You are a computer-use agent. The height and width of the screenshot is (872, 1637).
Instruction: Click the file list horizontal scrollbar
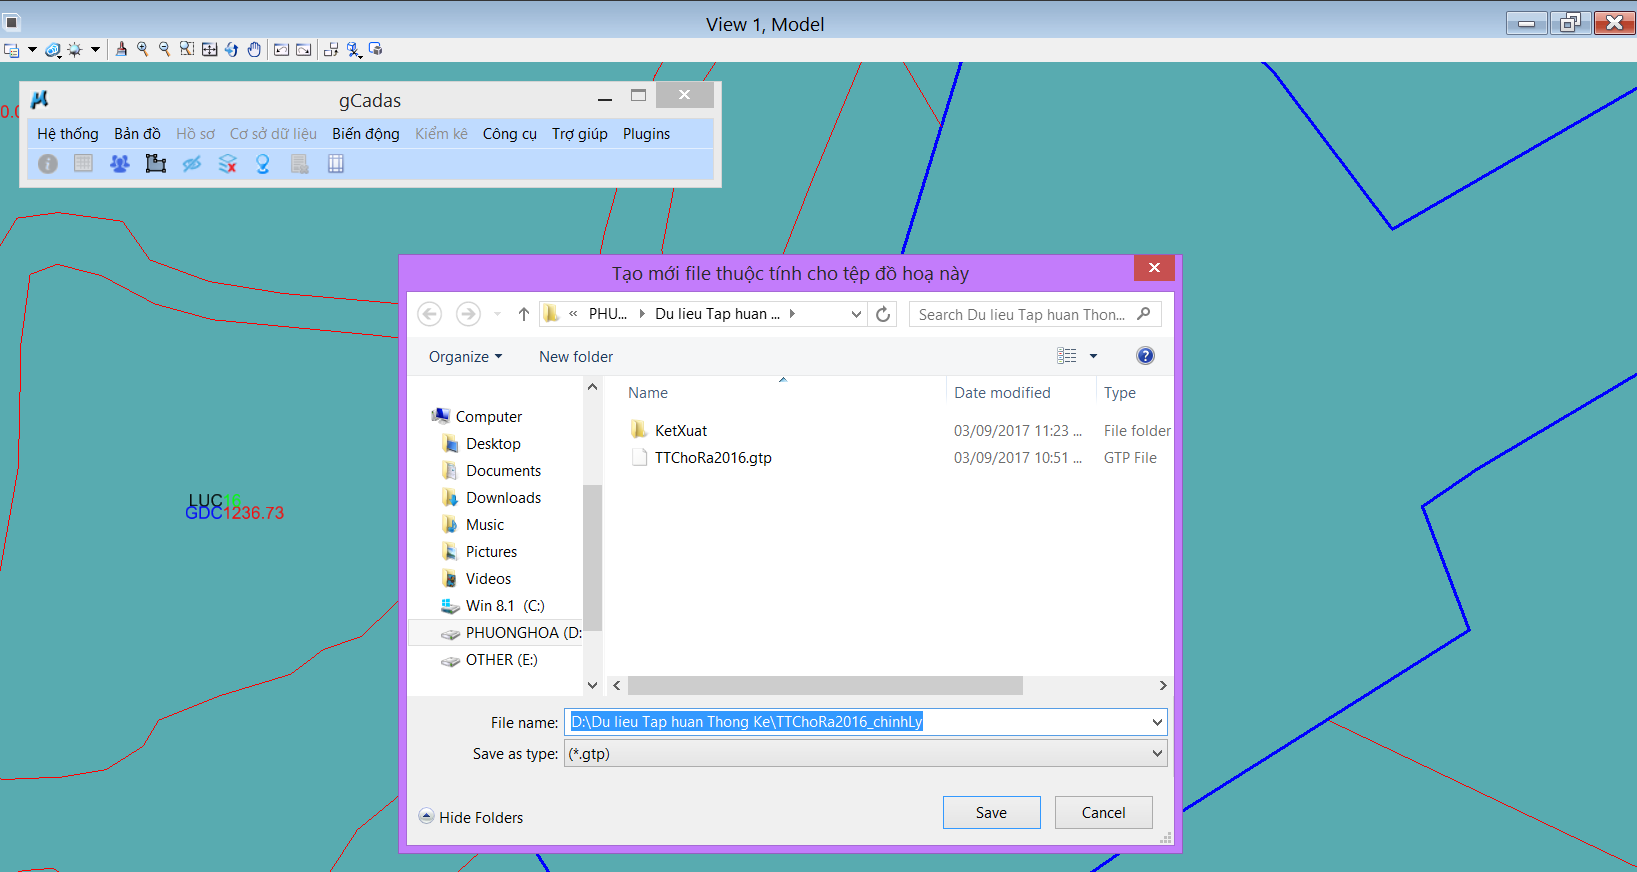[x=825, y=686]
